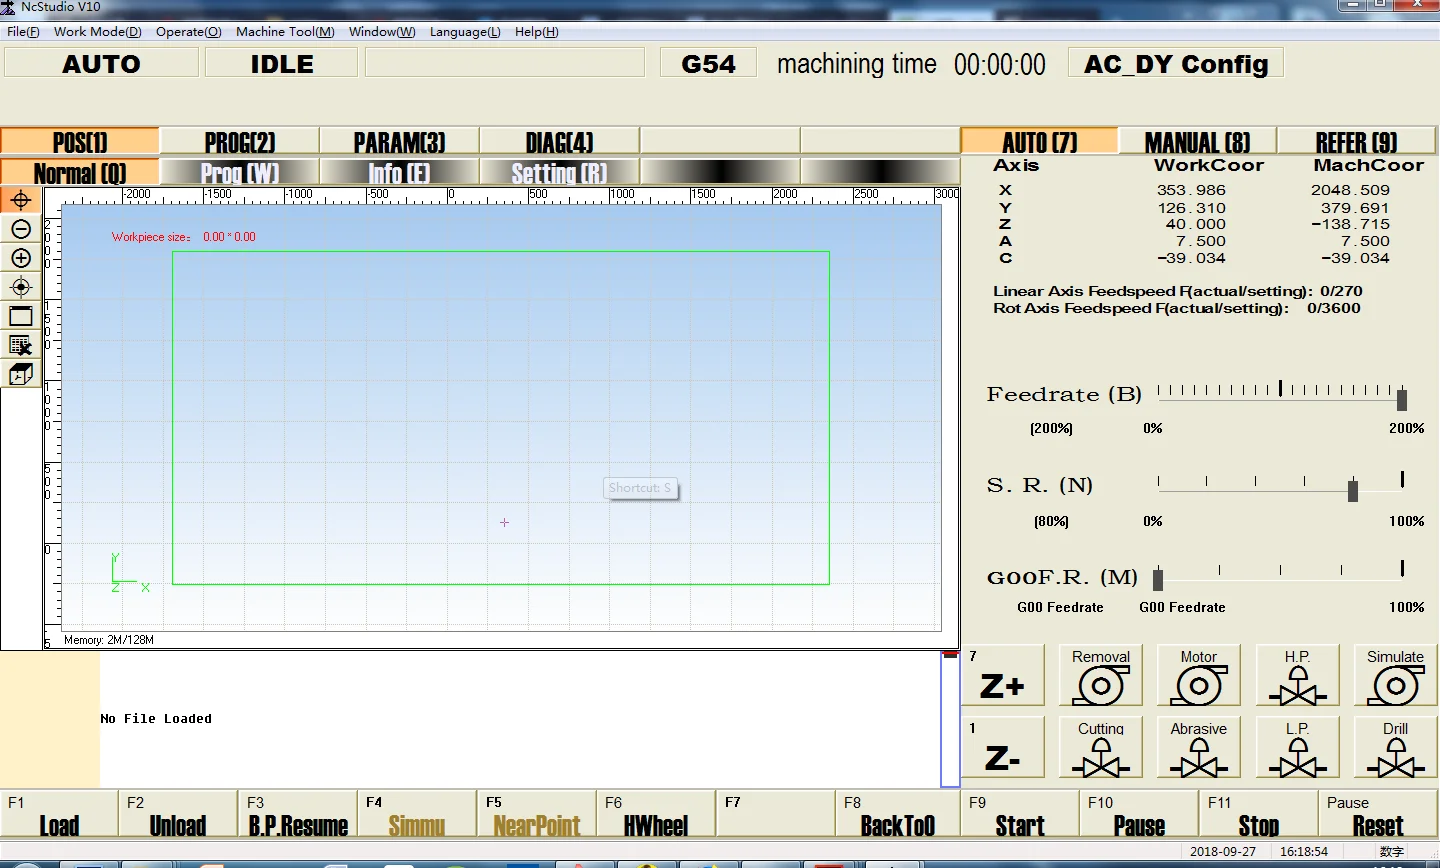Click the zoom in plus icon
The height and width of the screenshot is (868, 1440).
[20, 258]
